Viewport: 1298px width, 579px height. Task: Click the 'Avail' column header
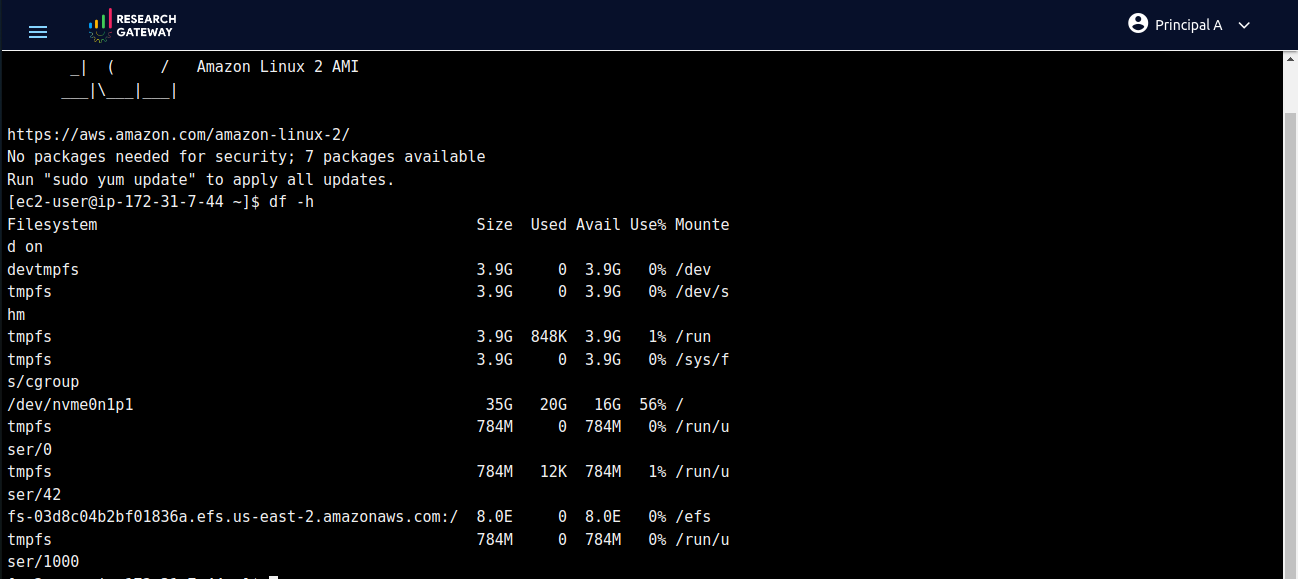pyautogui.click(x=598, y=225)
